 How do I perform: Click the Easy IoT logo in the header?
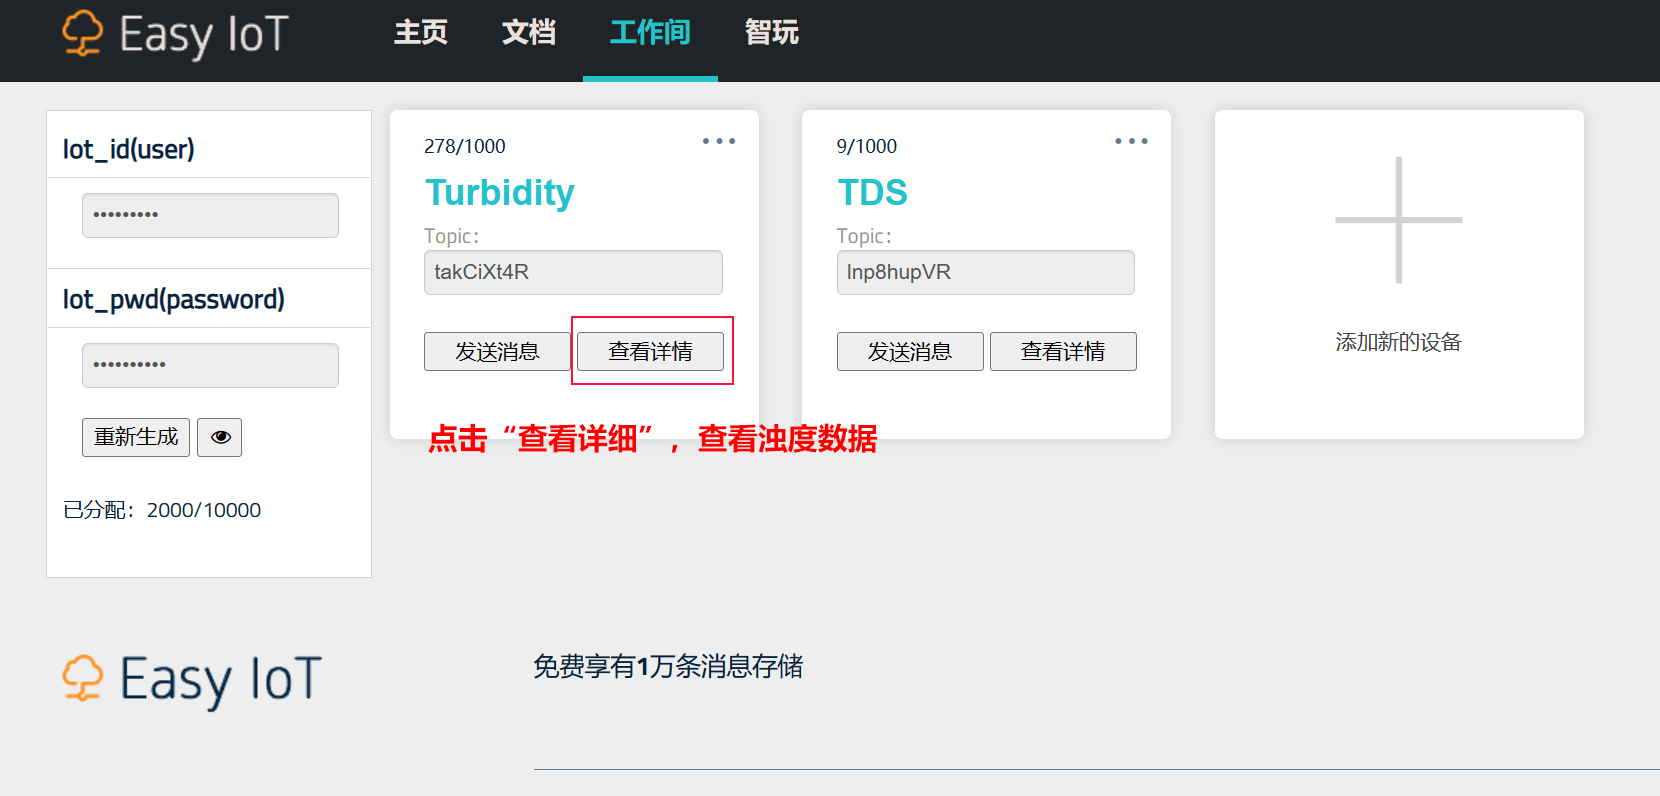pyautogui.click(x=176, y=35)
